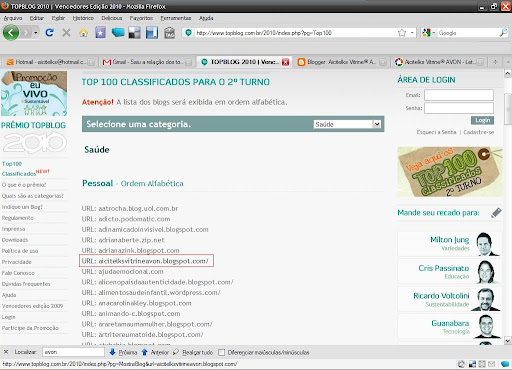Screen dimensions: 512x370
Task: Click the site identity icon in address bar
Action: [x=188, y=33]
